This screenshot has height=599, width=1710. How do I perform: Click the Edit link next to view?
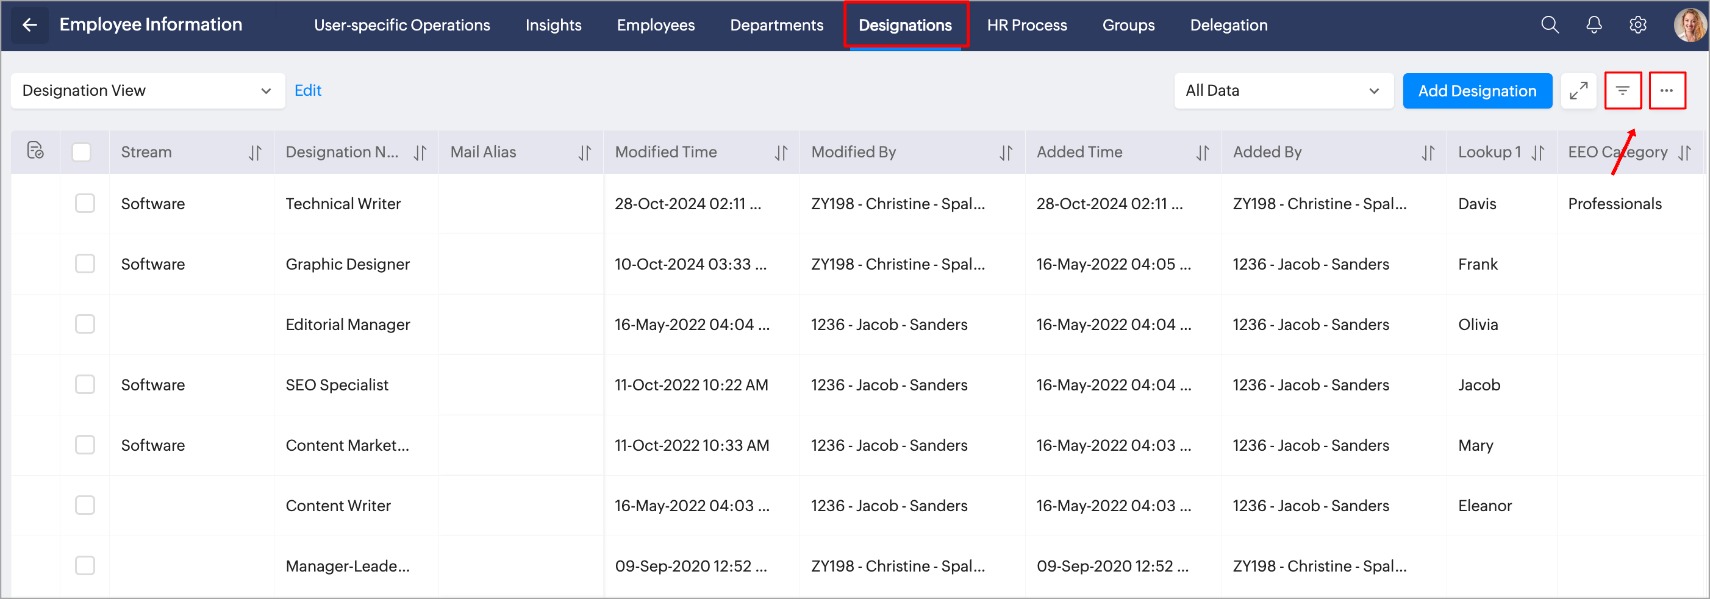pos(308,90)
